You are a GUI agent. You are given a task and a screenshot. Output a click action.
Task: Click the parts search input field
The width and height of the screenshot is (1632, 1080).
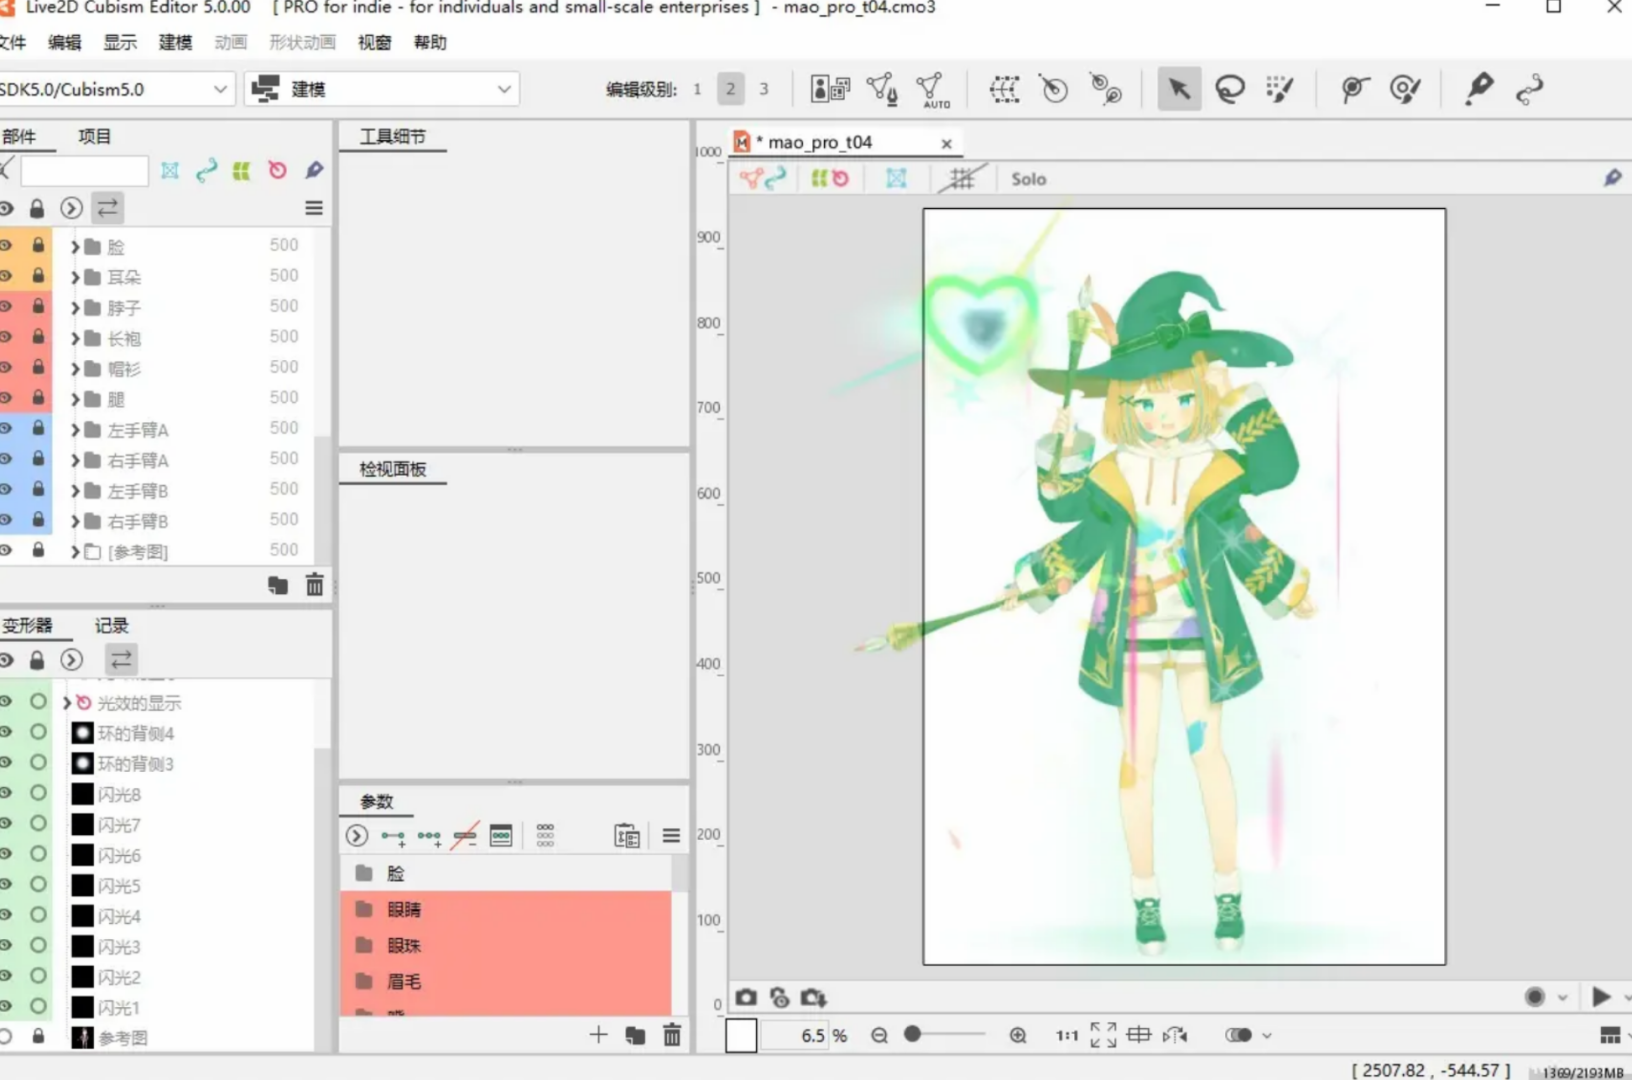[x=84, y=171]
